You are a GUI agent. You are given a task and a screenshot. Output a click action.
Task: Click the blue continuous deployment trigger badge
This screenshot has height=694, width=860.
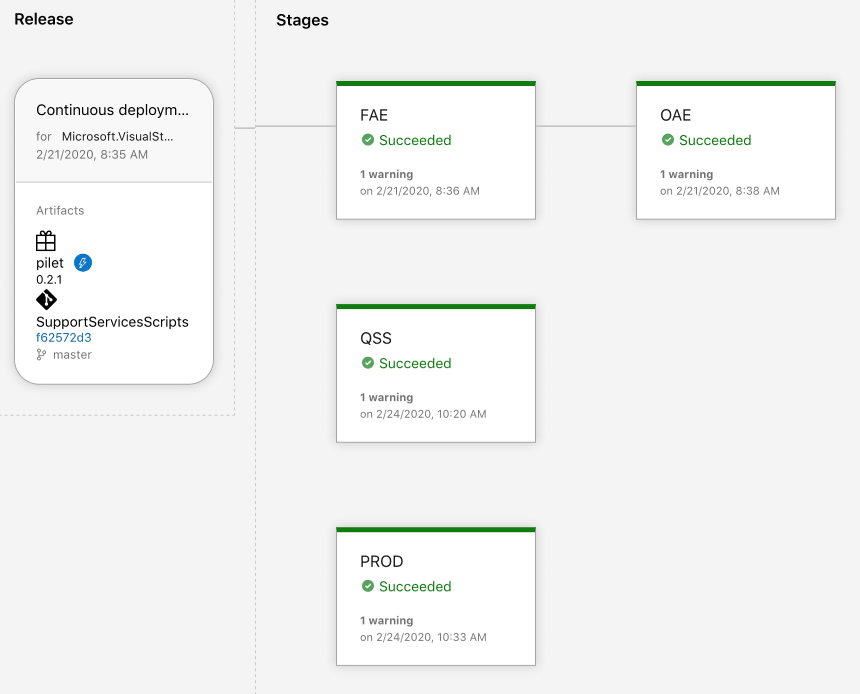(x=83, y=263)
